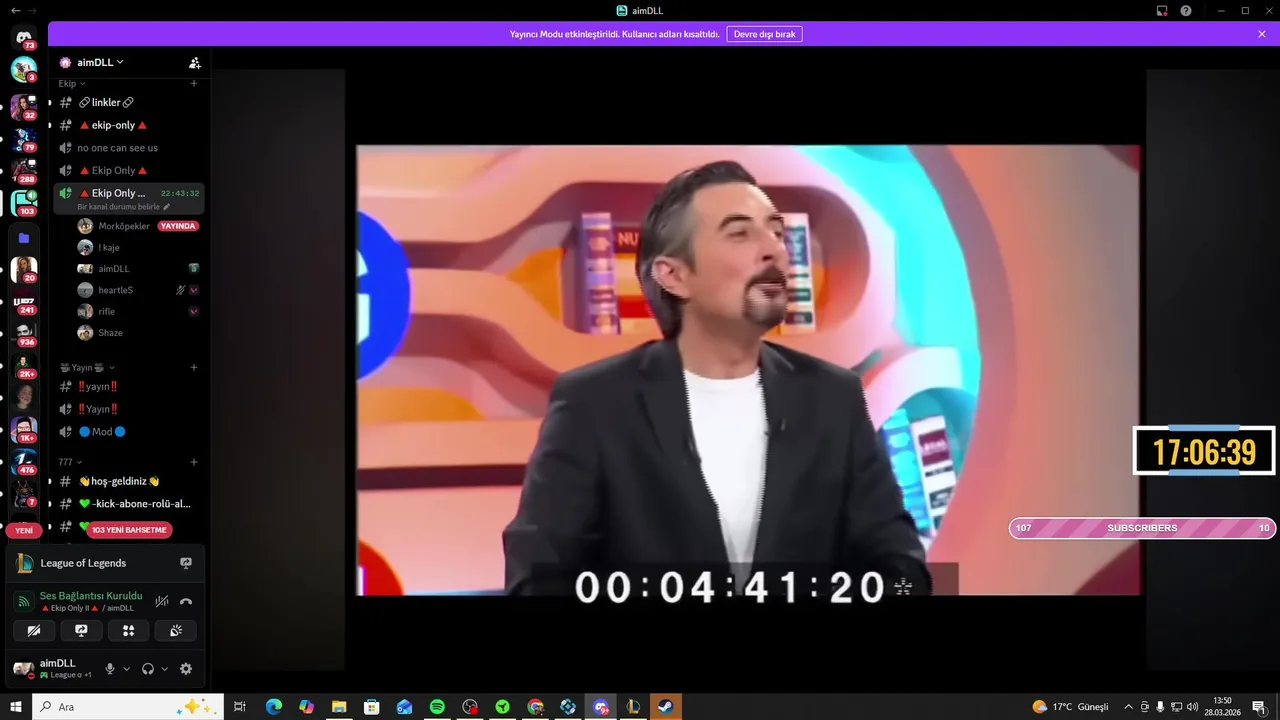This screenshot has height=720, width=1280.
Task: Click Devre dışı bırak to disable Streamer Mode
Action: point(764,34)
